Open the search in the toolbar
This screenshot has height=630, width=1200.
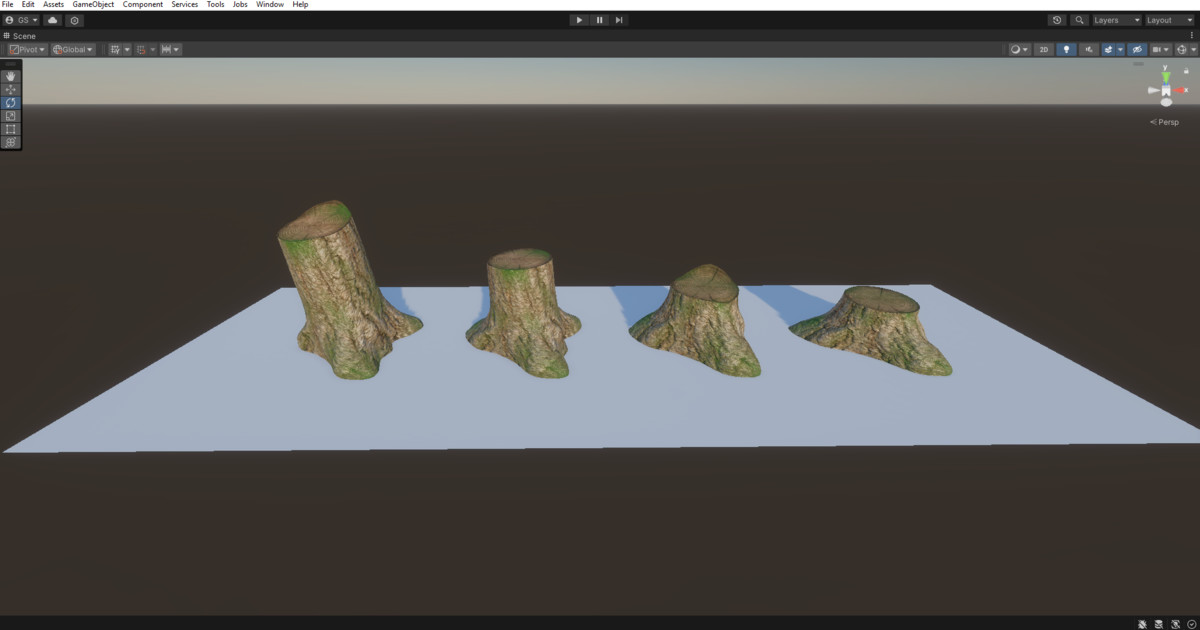pyautogui.click(x=1079, y=20)
